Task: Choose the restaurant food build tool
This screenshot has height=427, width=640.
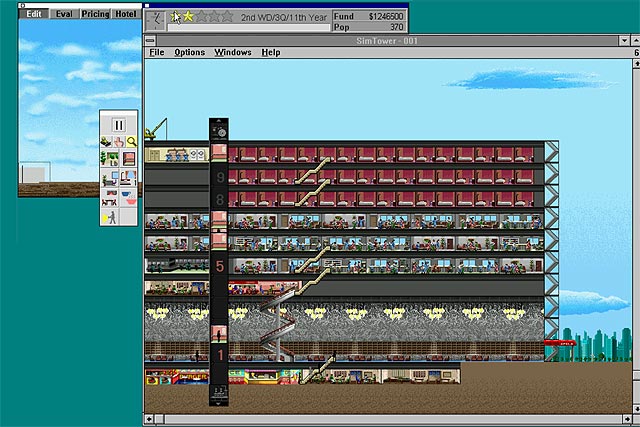Action: point(129,197)
